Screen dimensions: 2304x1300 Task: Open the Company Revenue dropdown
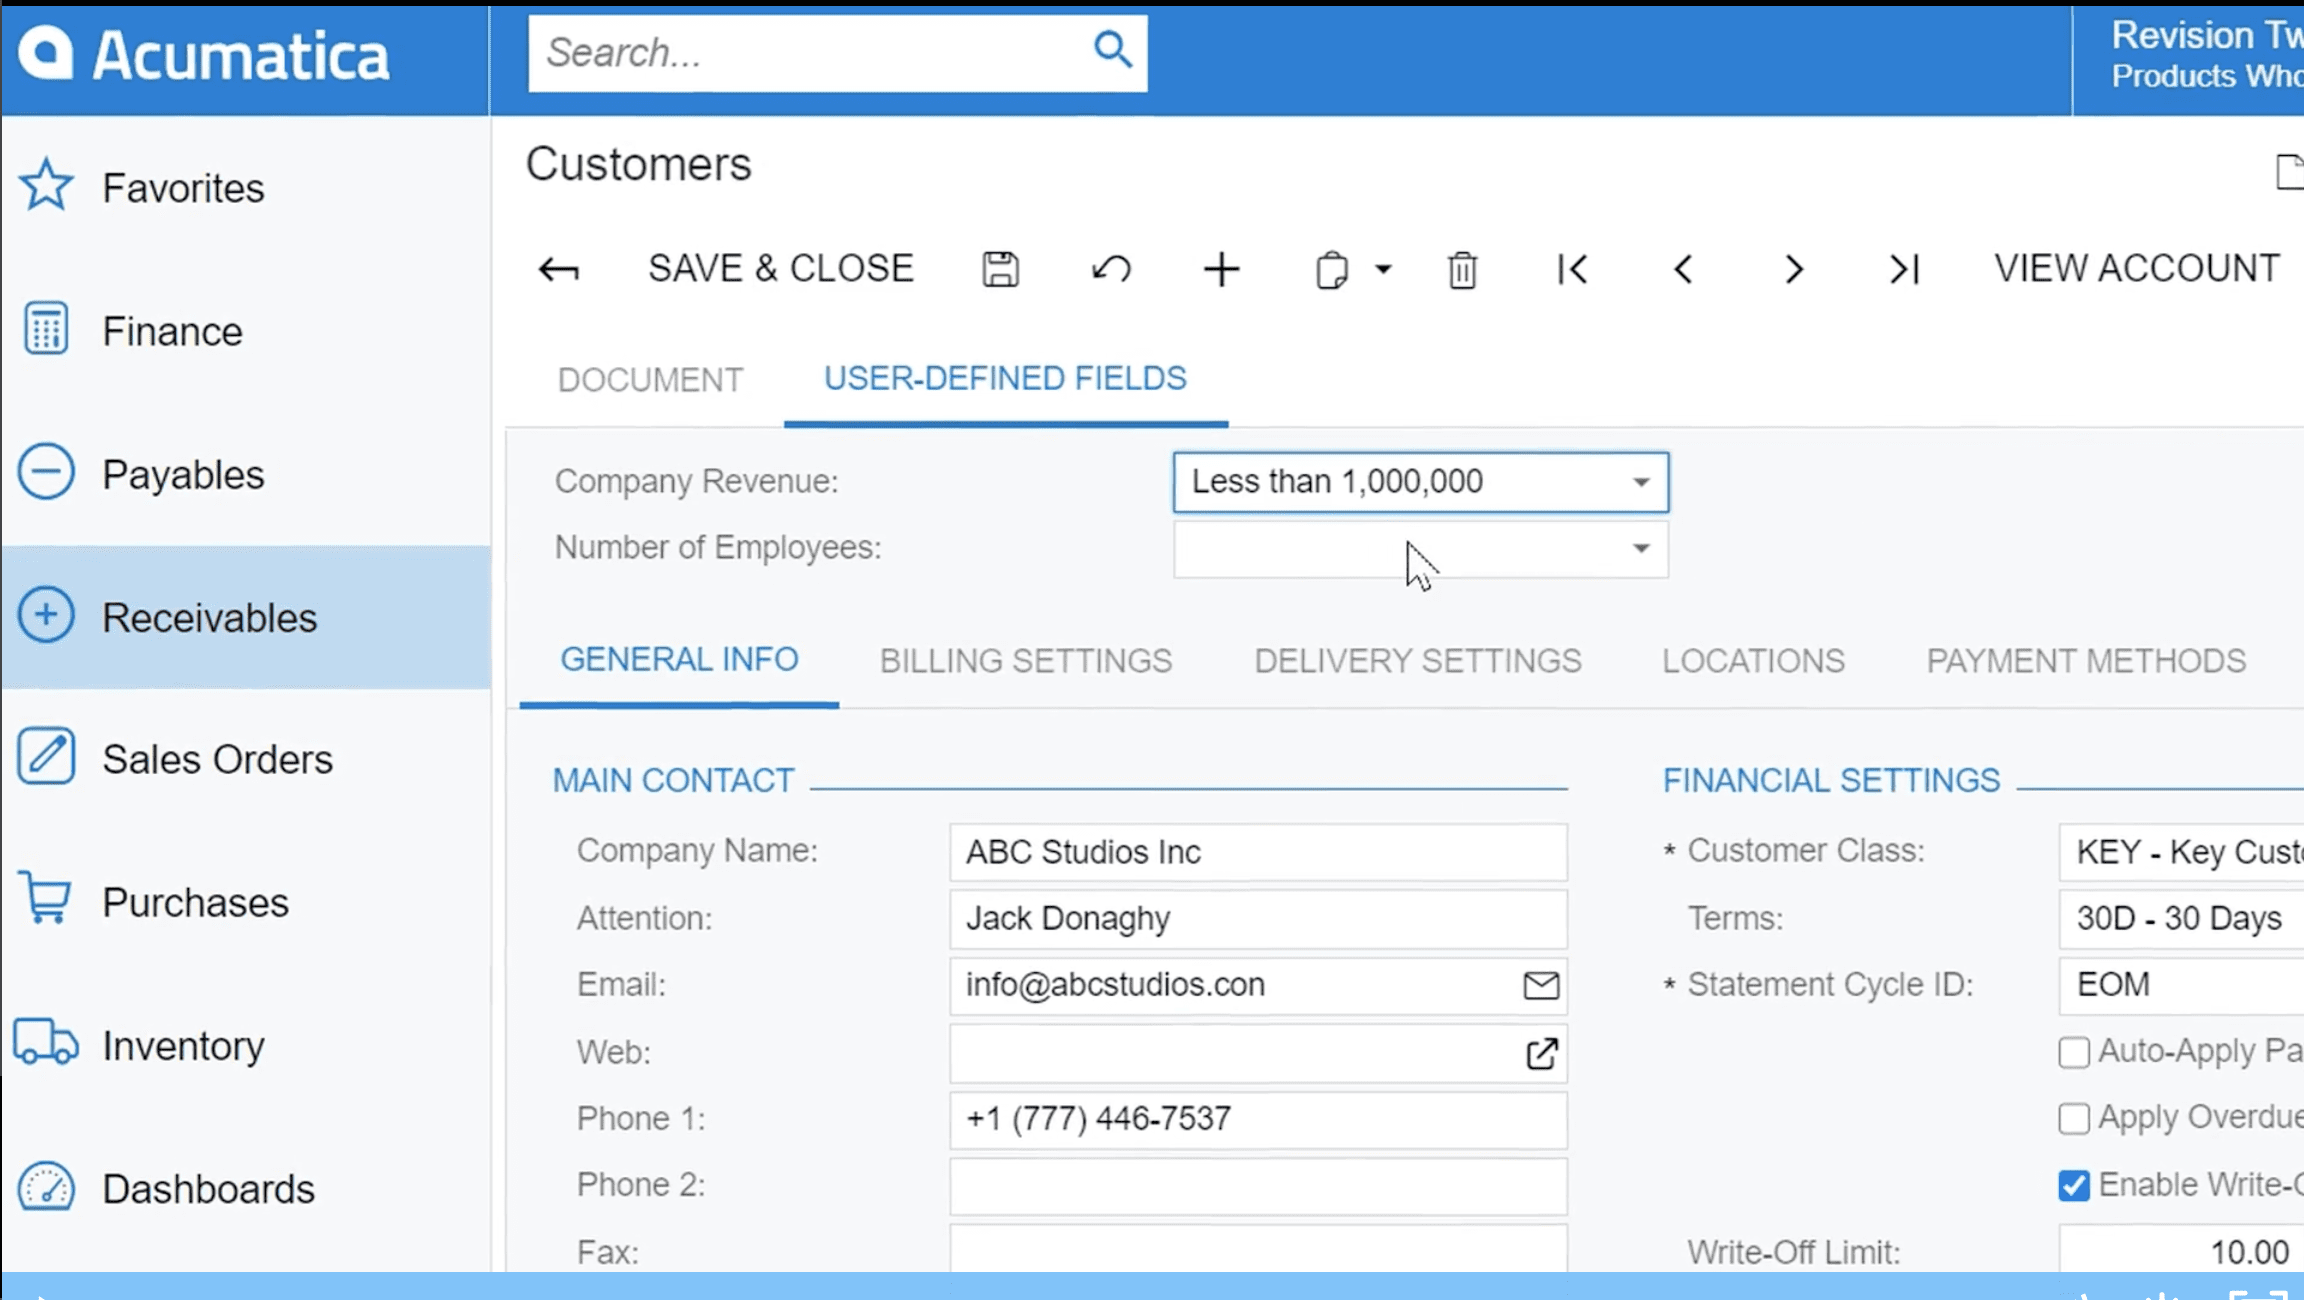click(1639, 481)
